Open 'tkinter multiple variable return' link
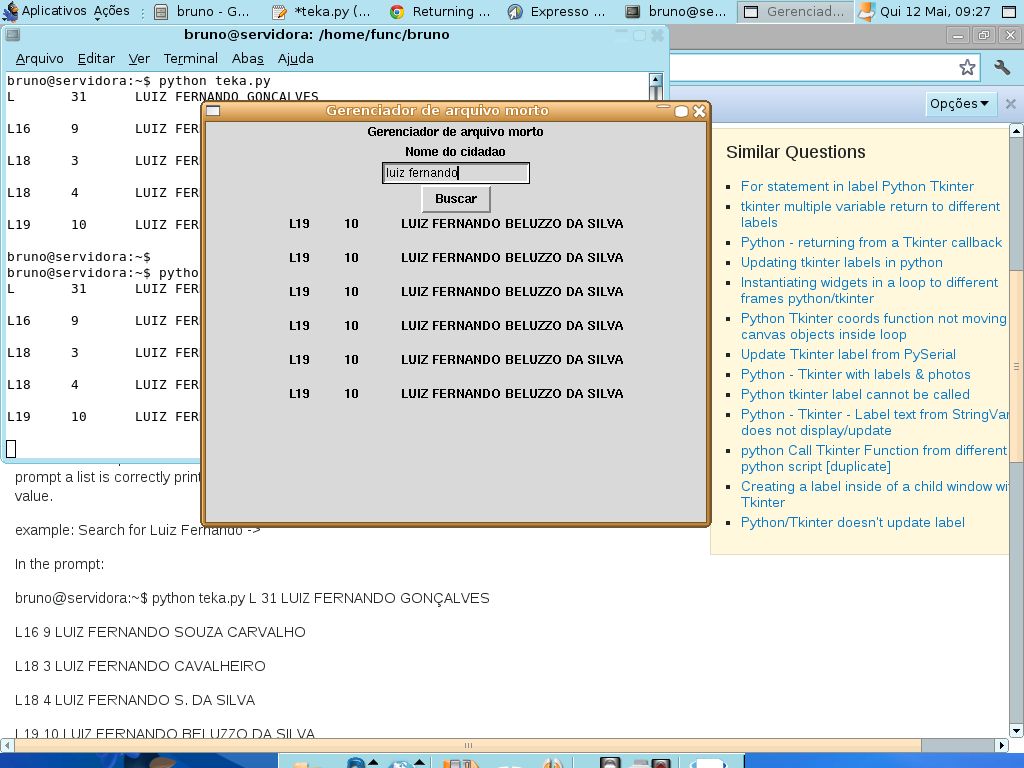The image size is (1024, 768). point(871,214)
